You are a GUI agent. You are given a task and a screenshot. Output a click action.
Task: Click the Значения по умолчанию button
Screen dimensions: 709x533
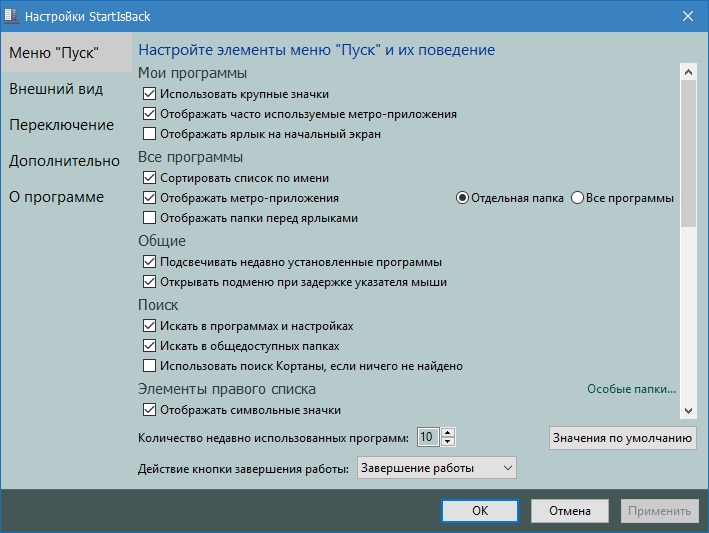pos(623,438)
